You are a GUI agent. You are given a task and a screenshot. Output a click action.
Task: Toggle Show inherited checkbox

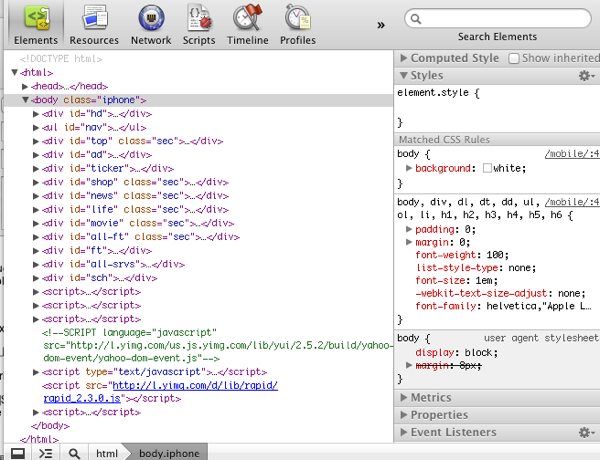tap(514, 58)
